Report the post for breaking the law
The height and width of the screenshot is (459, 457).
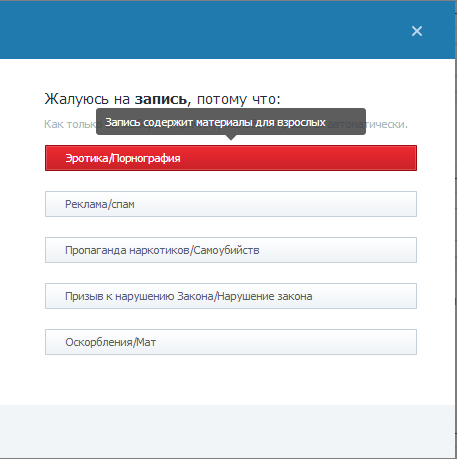(231, 296)
